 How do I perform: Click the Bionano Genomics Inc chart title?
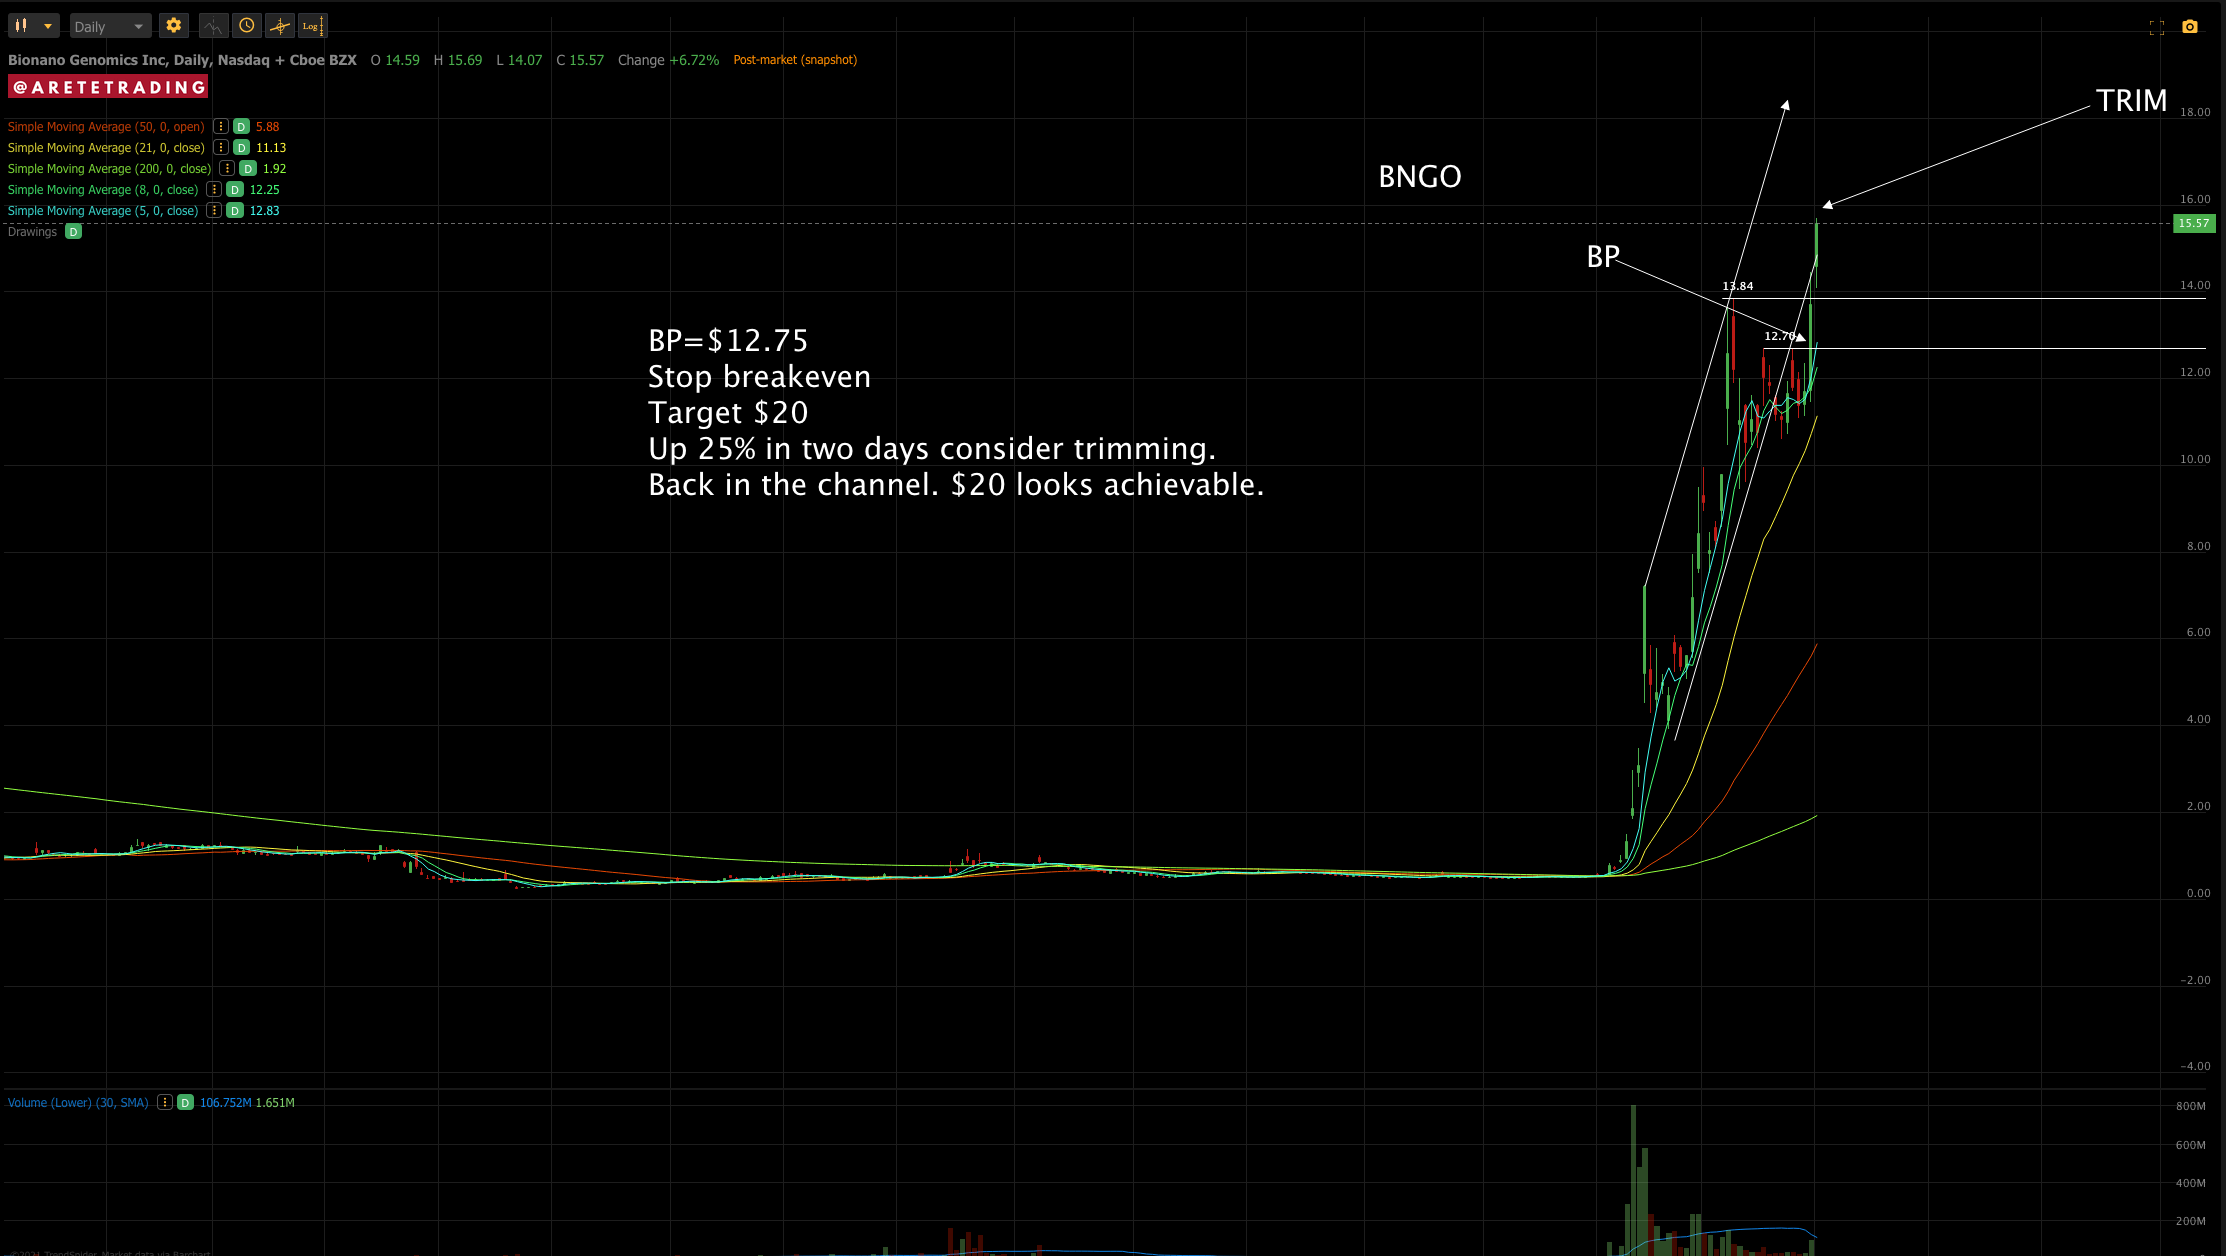tap(182, 60)
